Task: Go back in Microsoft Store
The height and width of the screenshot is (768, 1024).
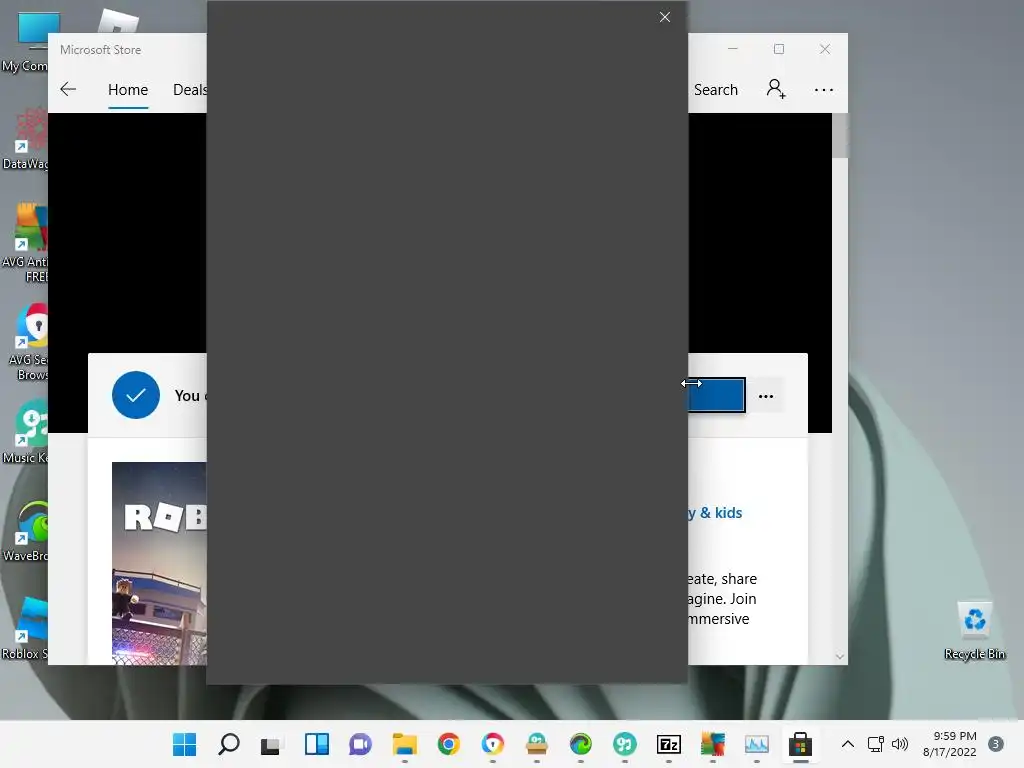Action: [x=68, y=89]
